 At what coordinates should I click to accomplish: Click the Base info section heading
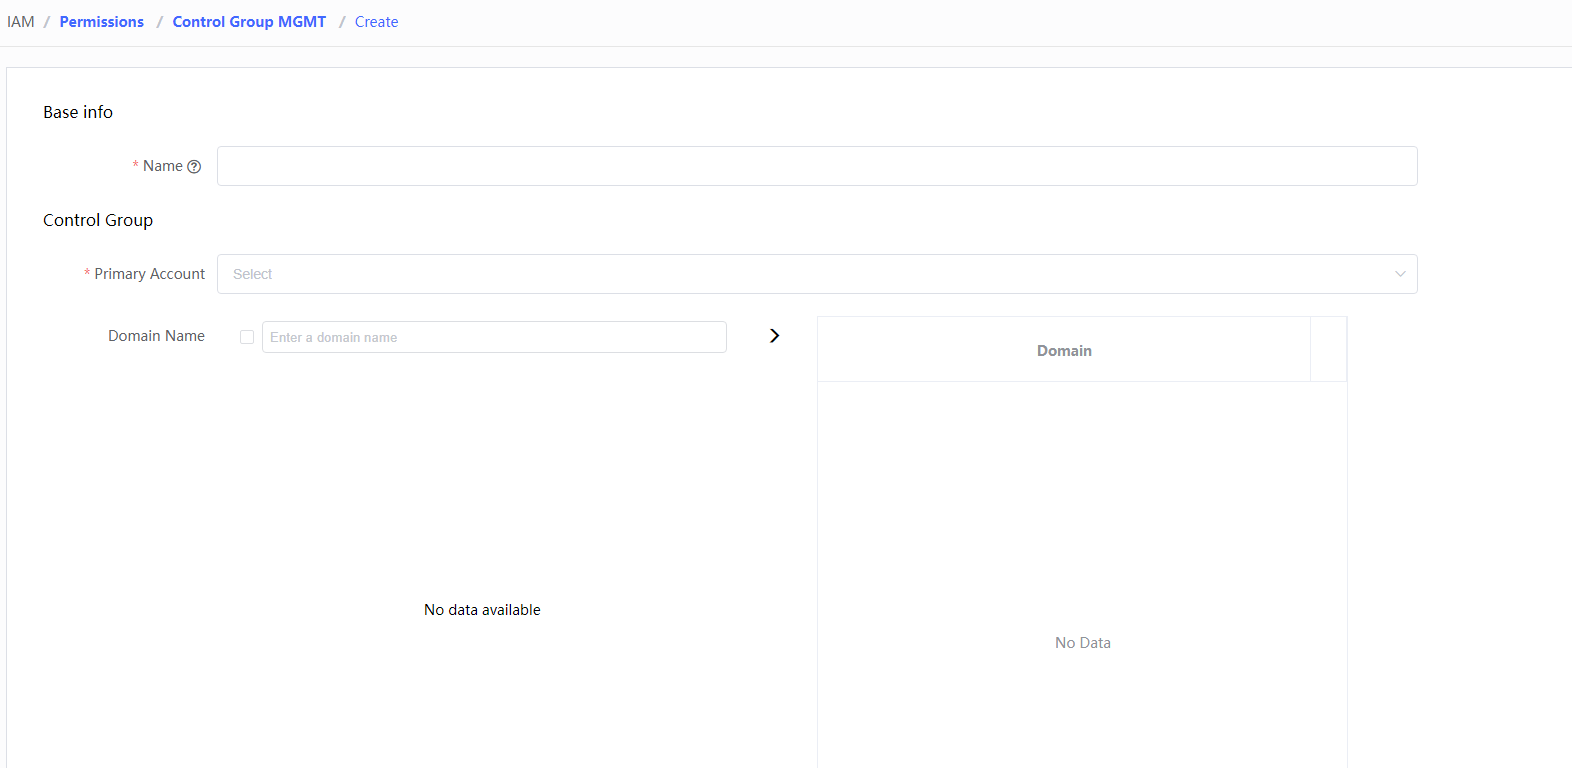[78, 112]
